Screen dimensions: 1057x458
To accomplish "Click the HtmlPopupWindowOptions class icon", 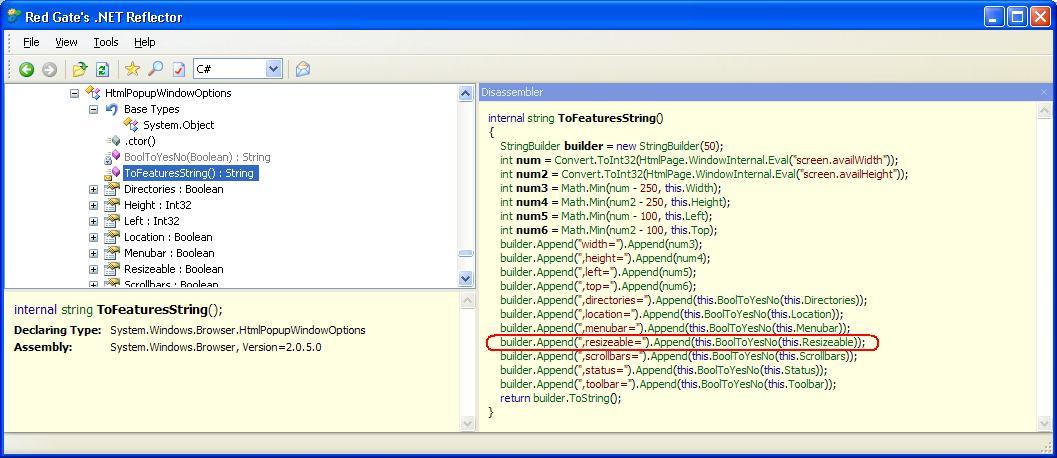I will 94,93.
